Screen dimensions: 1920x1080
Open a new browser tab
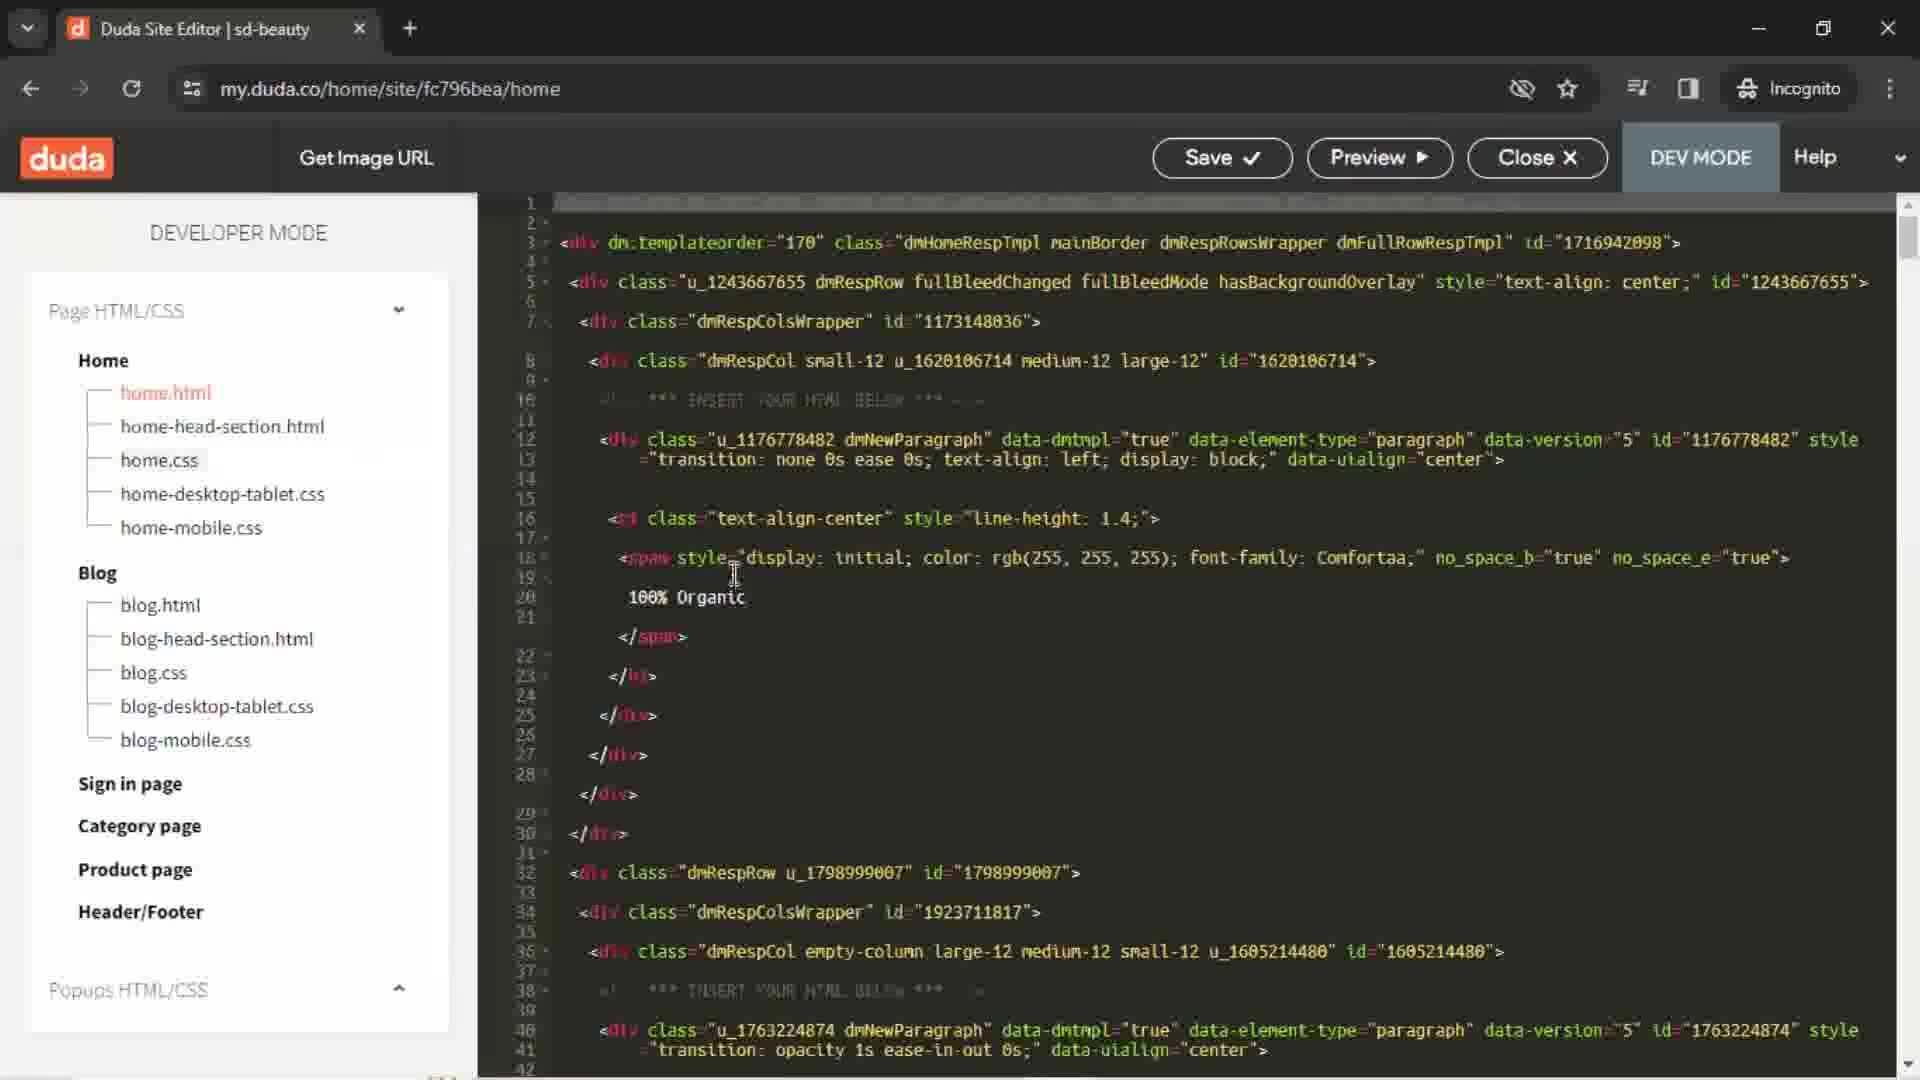pyautogui.click(x=410, y=28)
